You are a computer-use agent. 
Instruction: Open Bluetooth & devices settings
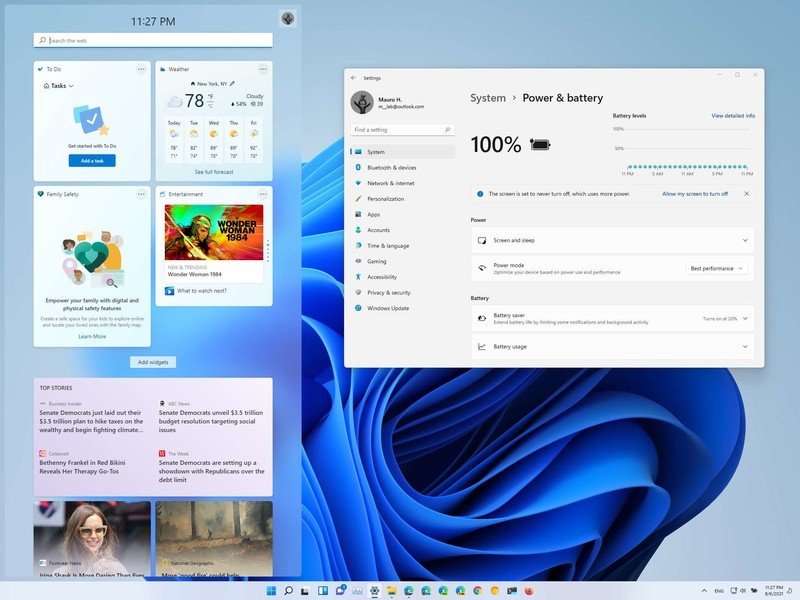(391, 167)
